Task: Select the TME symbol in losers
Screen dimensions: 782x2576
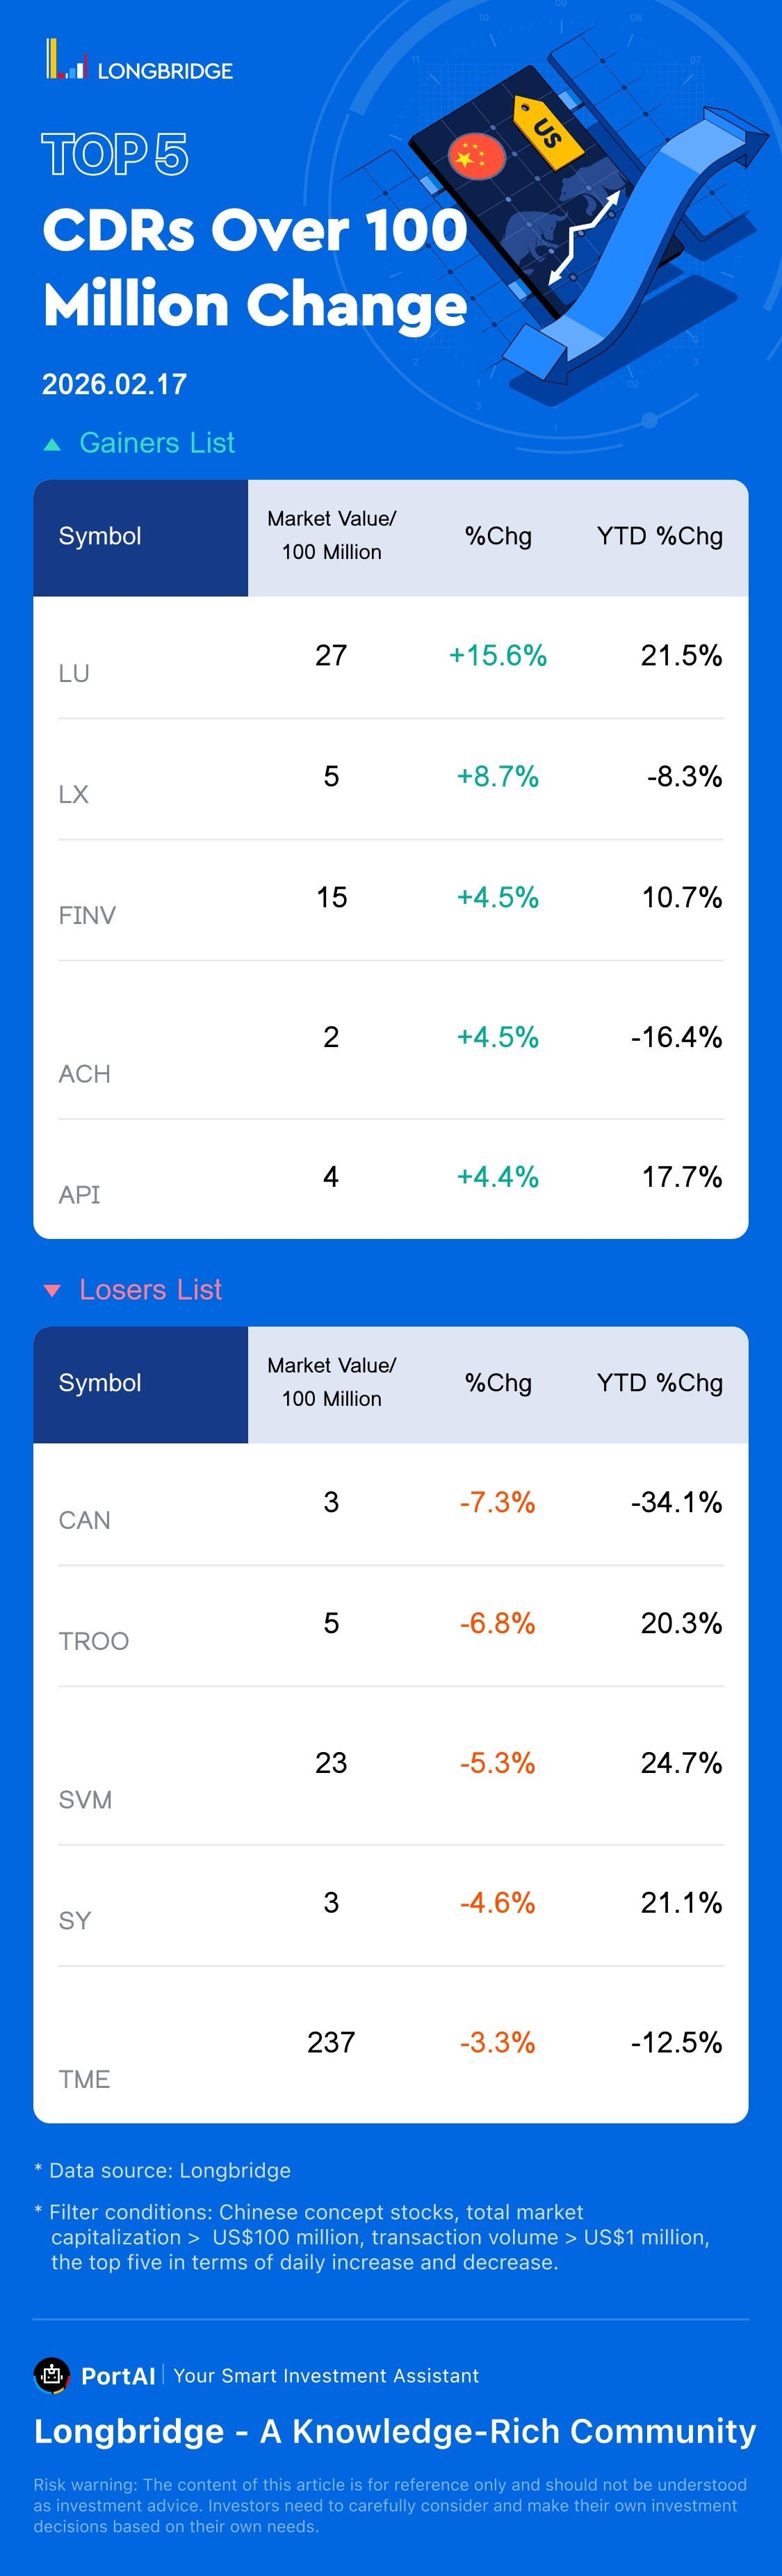Action: coord(84,2079)
